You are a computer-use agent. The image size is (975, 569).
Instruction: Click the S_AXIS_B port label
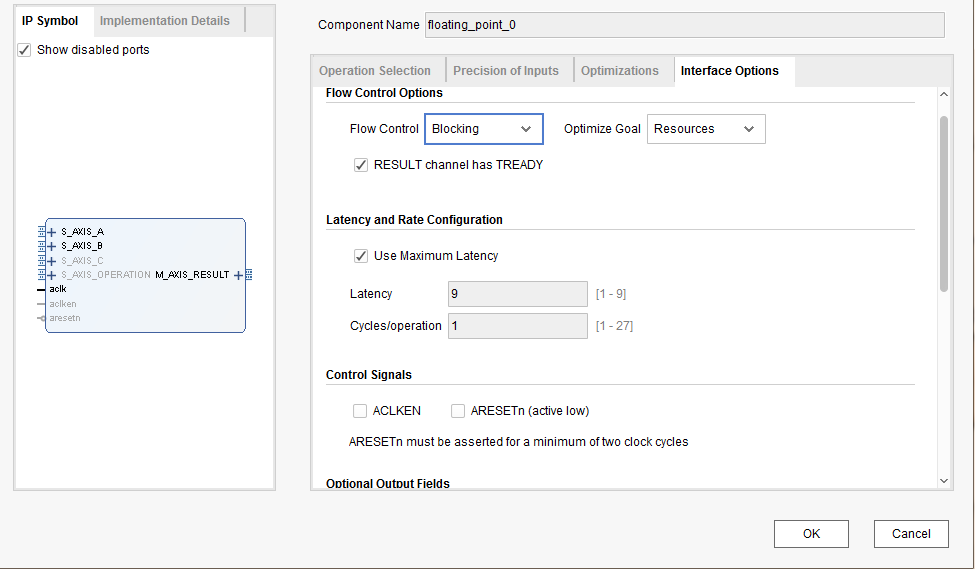[81, 246]
